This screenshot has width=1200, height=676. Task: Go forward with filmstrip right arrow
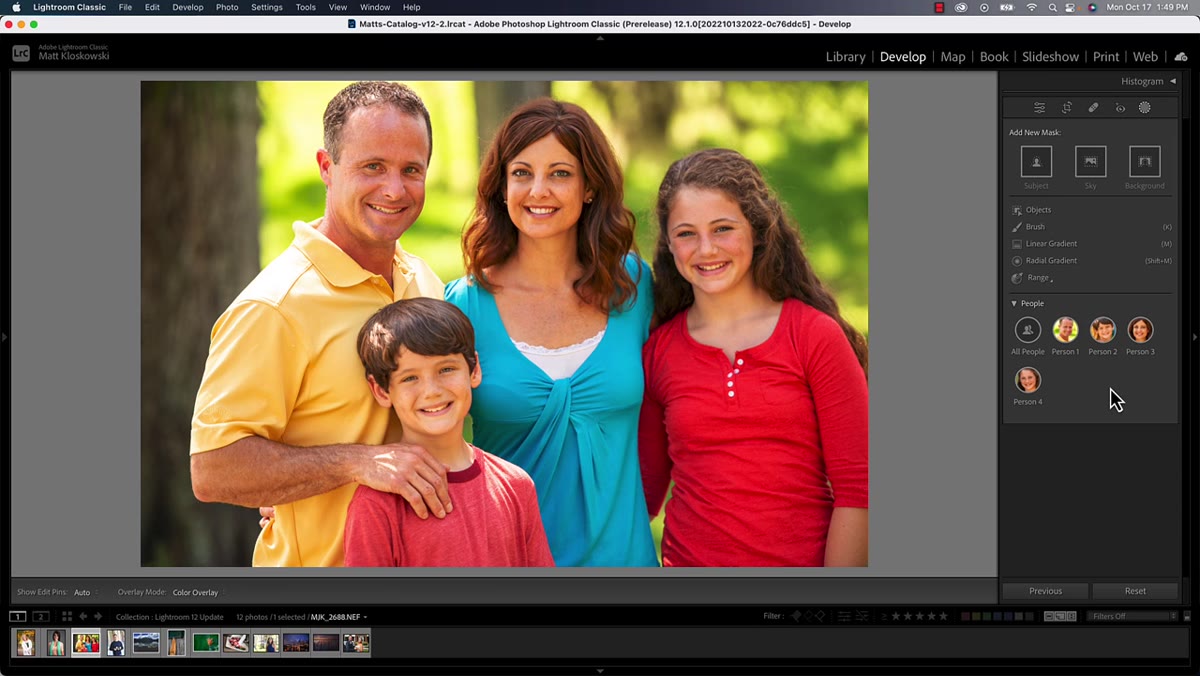[98, 617]
